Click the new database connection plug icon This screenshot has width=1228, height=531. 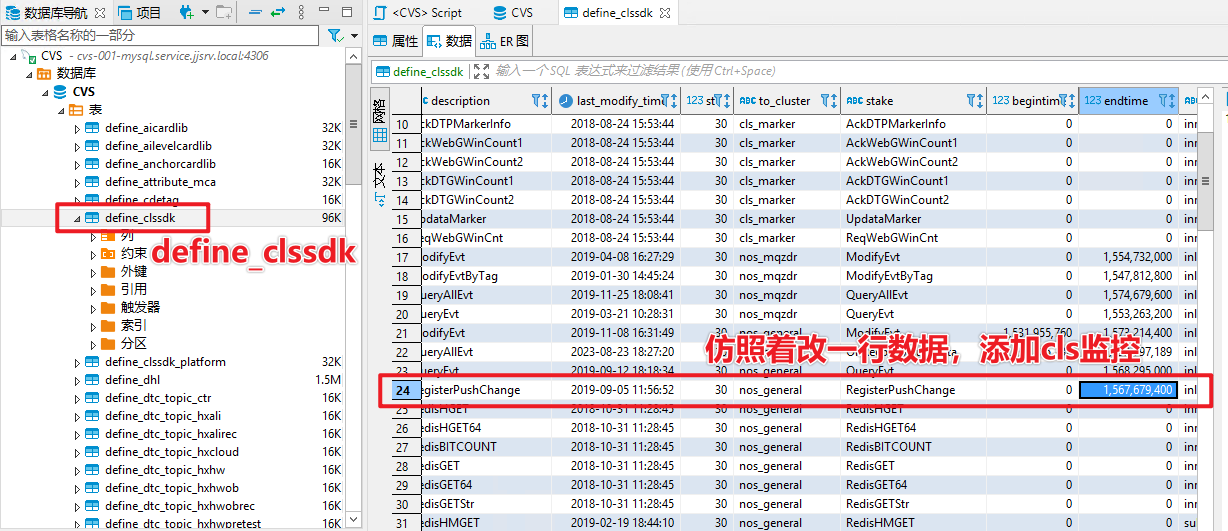coord(186,12)
